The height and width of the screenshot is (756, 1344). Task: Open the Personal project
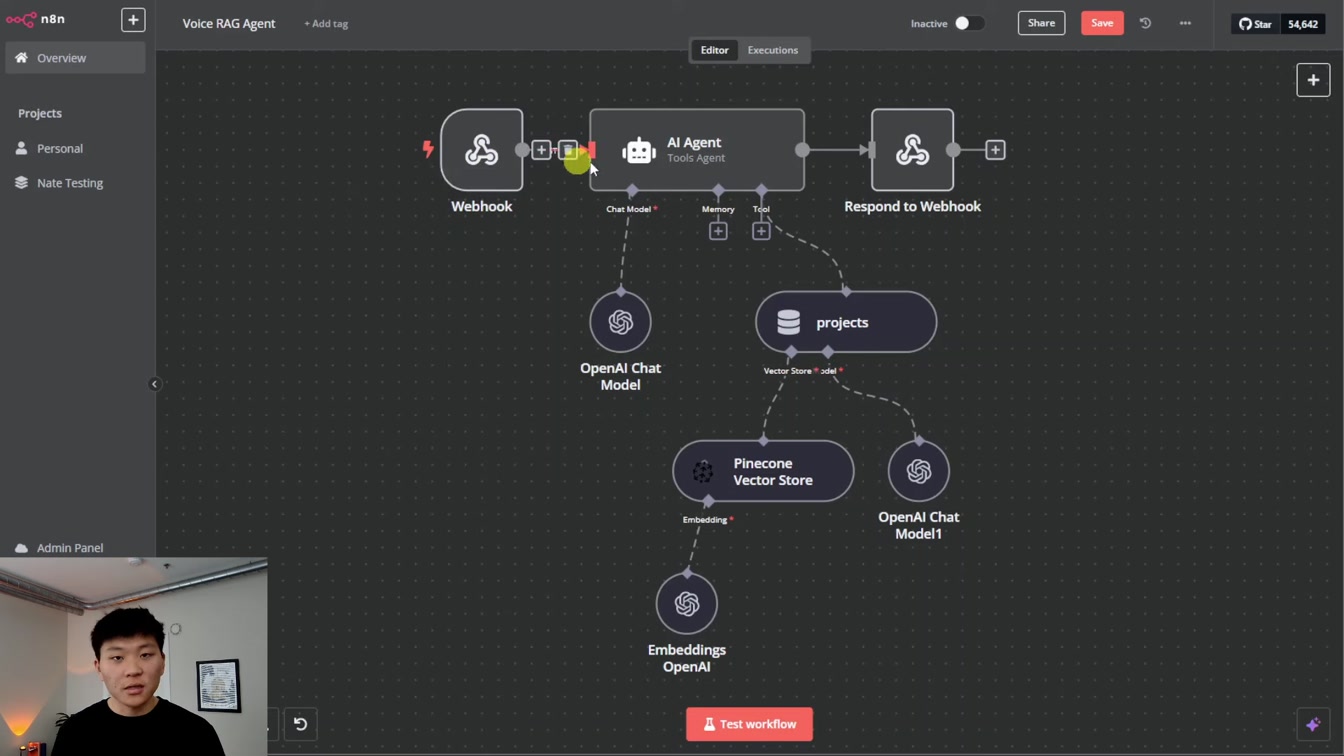[x=60, y=148]
